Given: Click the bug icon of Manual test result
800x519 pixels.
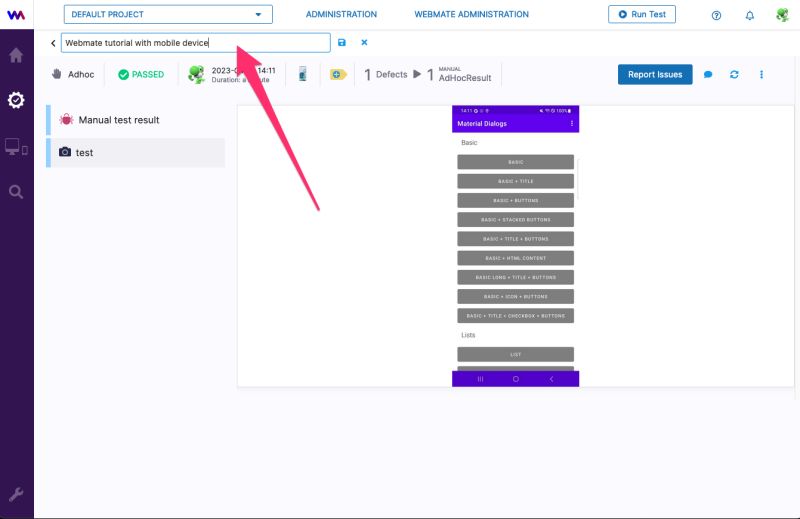Looking at the screenshot, I should tap(66, 119).
